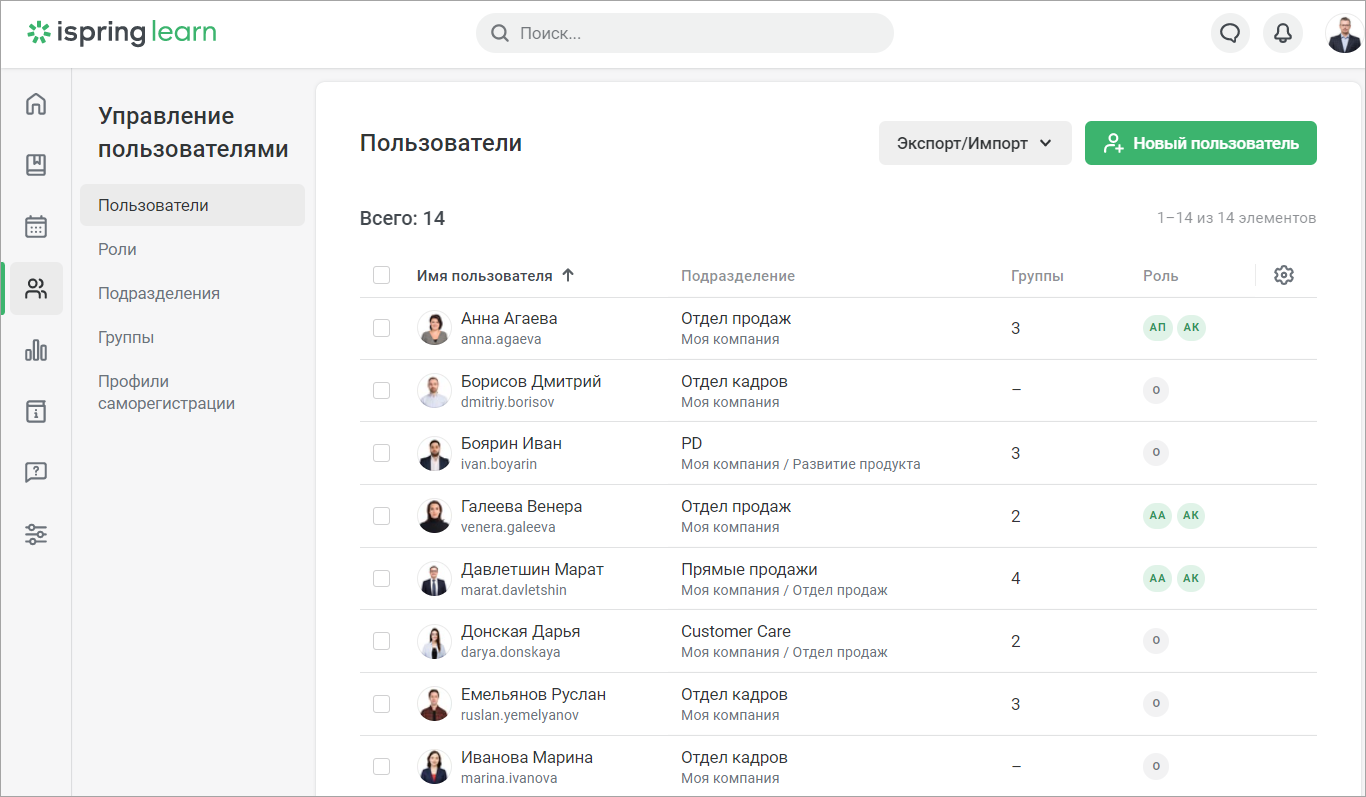This screenshot has width=1366, height=797.
Task: Open the Home icon in sidebar
Action: point(36,103)
